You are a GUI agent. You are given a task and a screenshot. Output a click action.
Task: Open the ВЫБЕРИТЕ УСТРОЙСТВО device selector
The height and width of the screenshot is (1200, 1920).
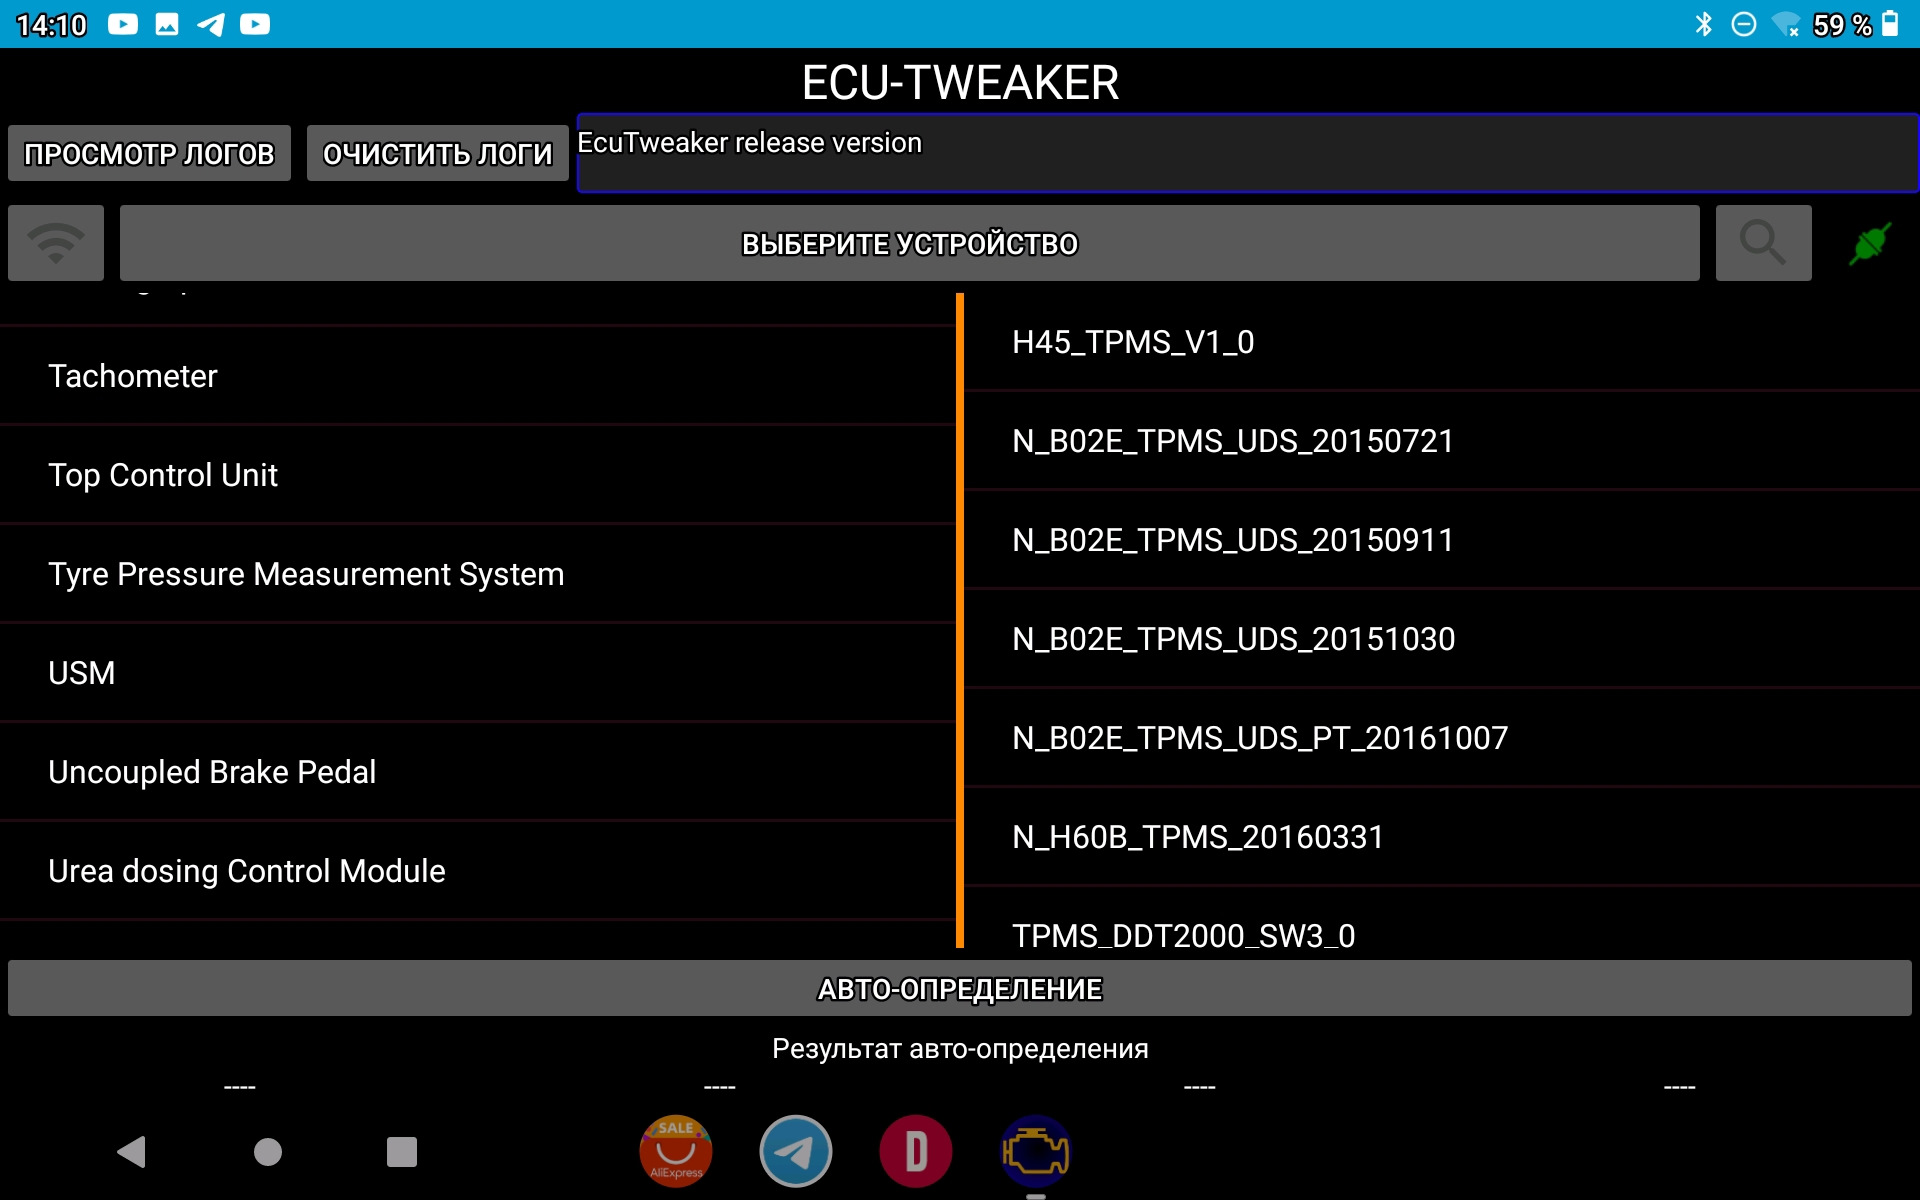(909, 243)
